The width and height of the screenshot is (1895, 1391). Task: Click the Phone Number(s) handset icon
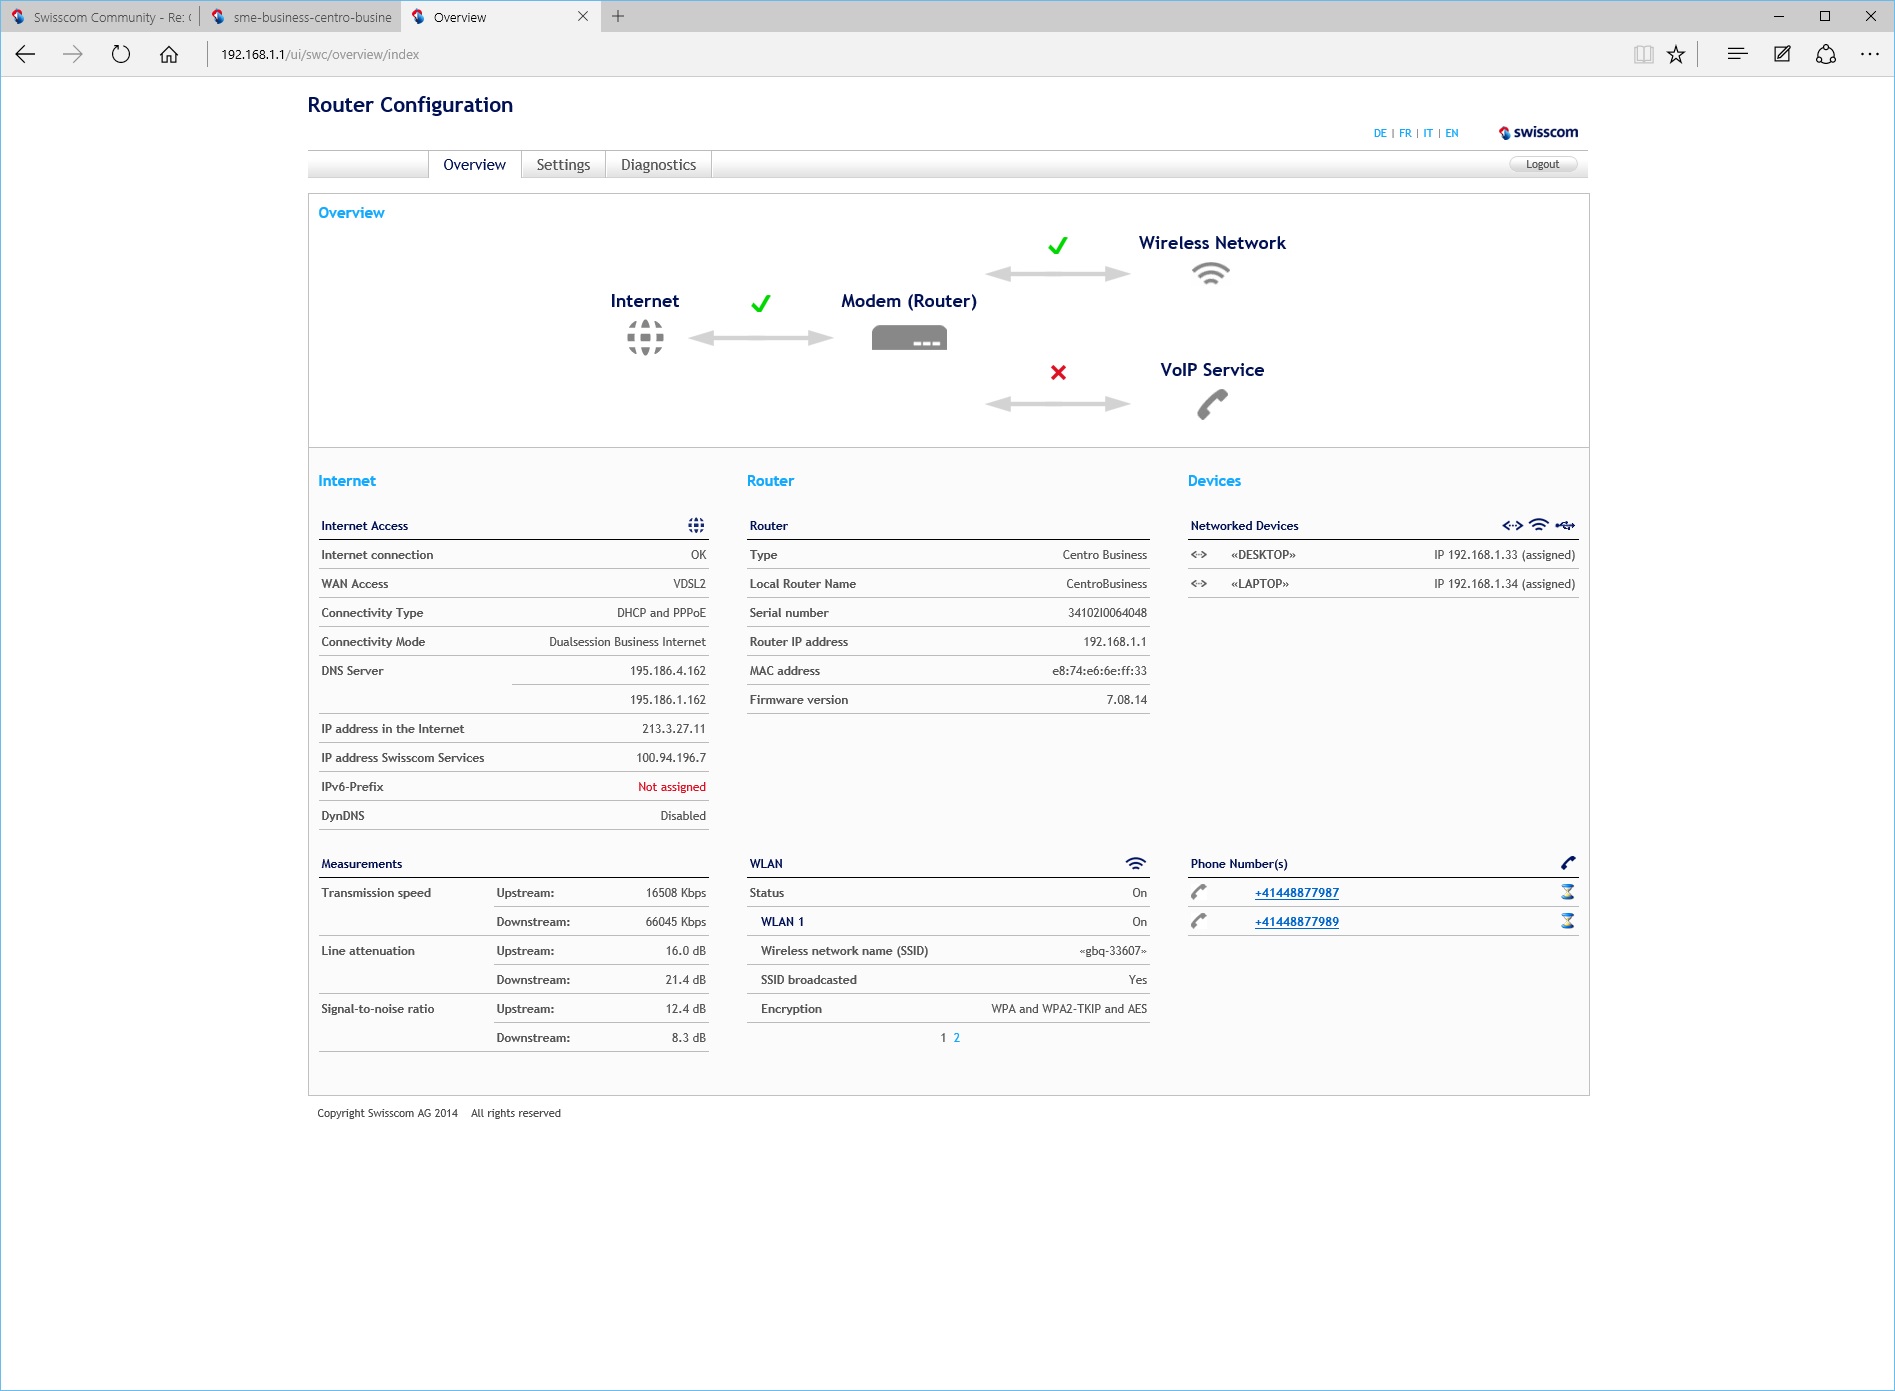click(1568, 863)
